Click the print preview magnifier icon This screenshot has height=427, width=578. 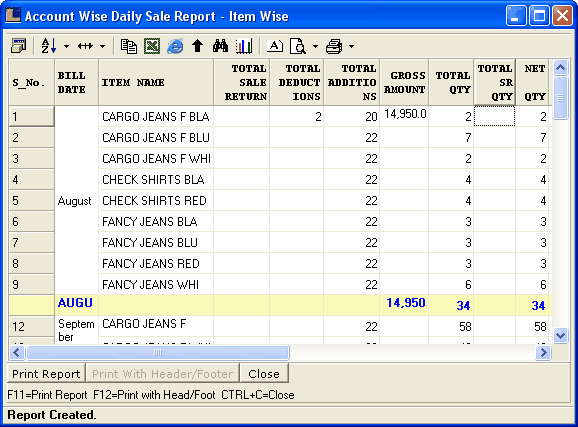coord(298,46)
